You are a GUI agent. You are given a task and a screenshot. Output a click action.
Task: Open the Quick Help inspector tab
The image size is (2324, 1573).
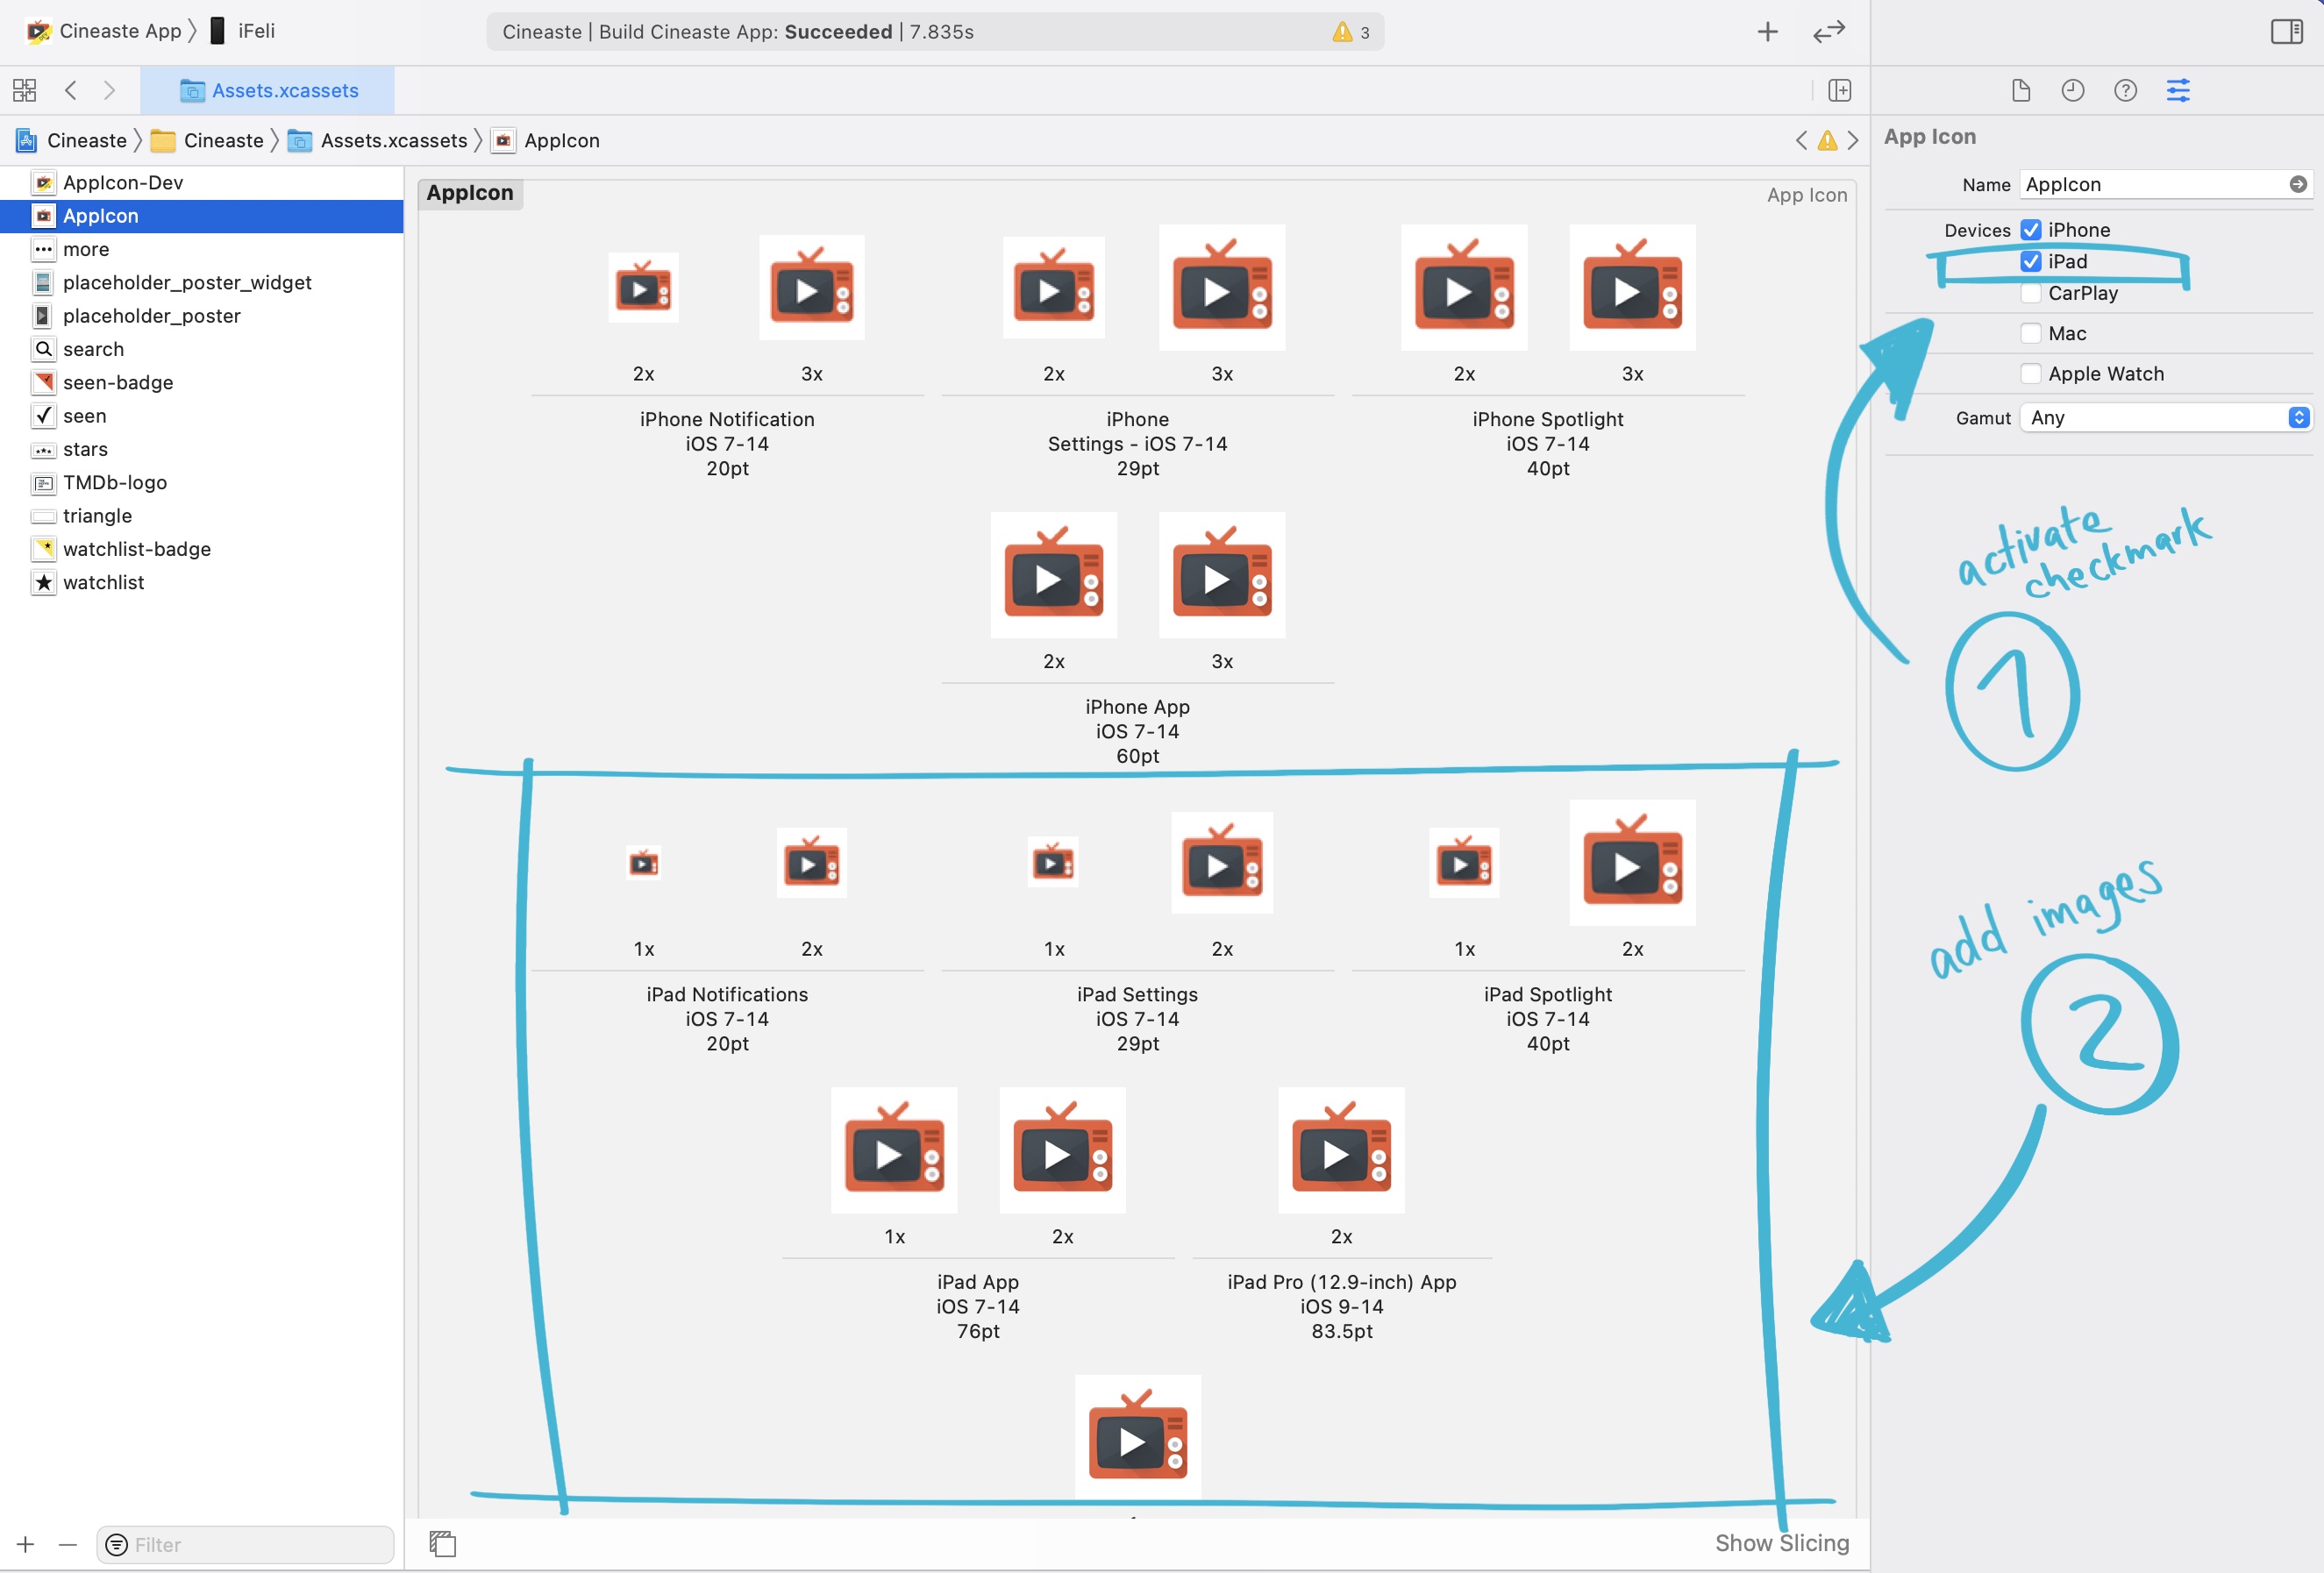pyautogui.click(x=2125, y=91)
